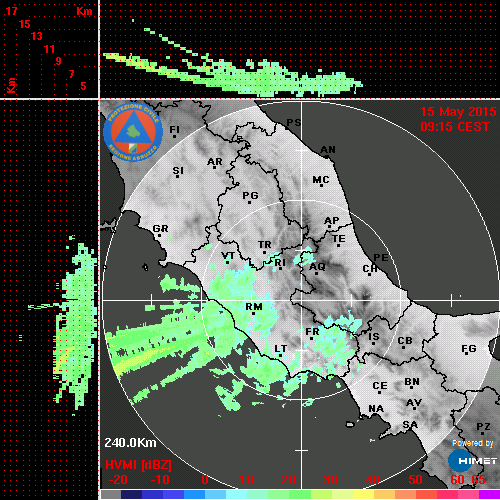Click the radar center crosshair

tap(302, 300)
